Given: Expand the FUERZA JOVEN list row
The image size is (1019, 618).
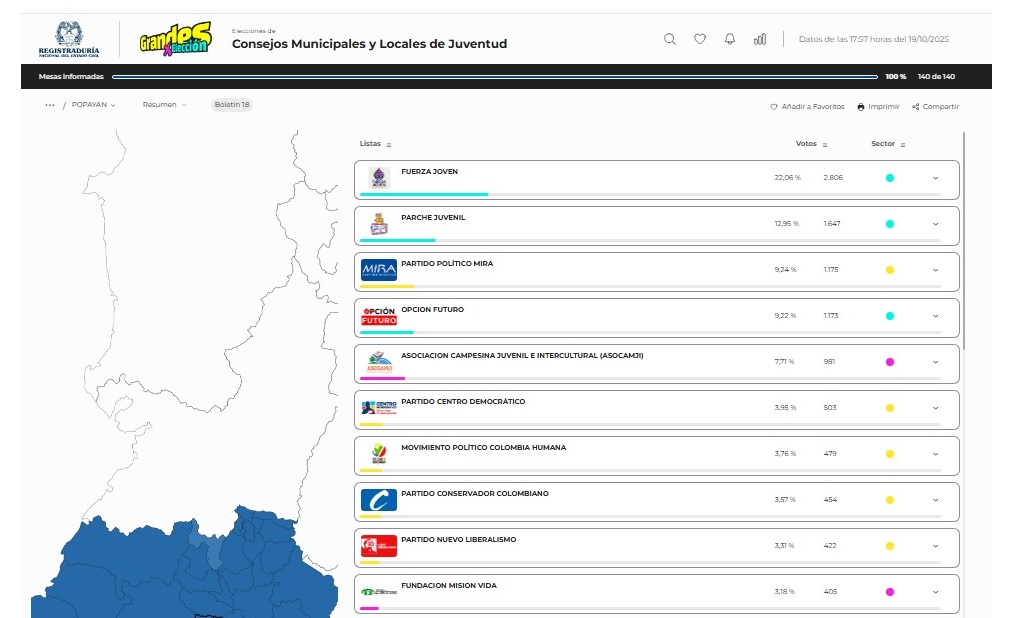Looking at the screenshot, I should pyautogui.click(x=935, y=178).
